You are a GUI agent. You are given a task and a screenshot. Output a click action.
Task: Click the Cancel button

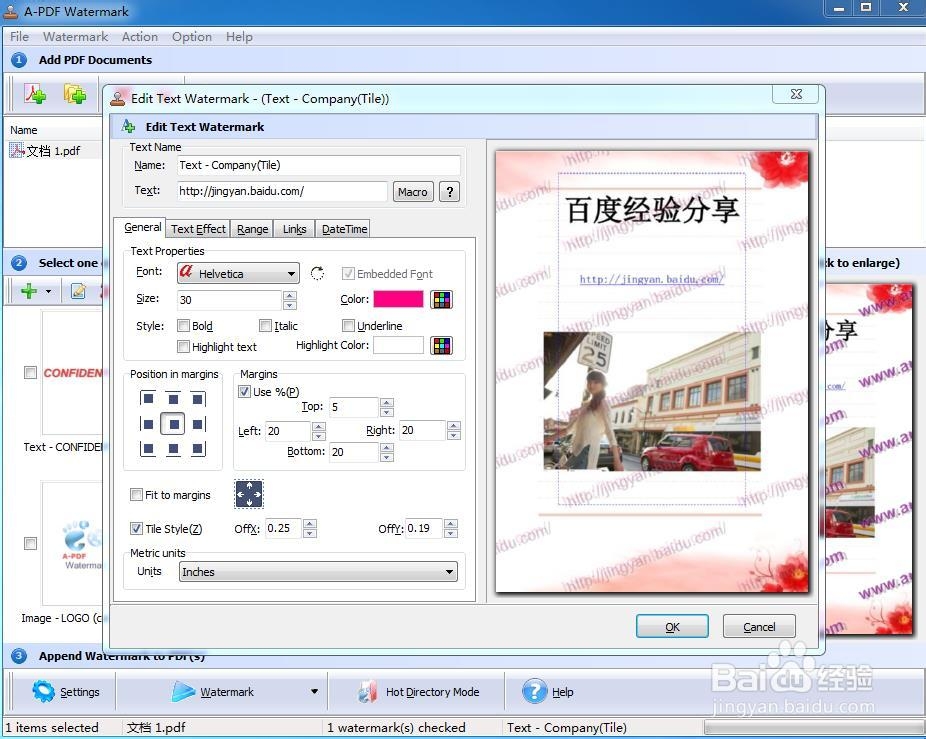pyautogui.click(x=759, y=626)
